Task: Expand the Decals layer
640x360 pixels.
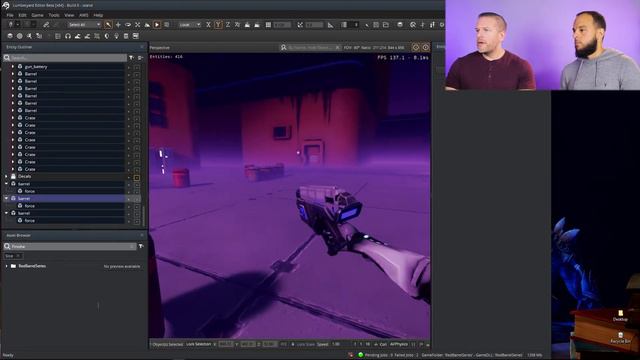Action: coord(6,177)
